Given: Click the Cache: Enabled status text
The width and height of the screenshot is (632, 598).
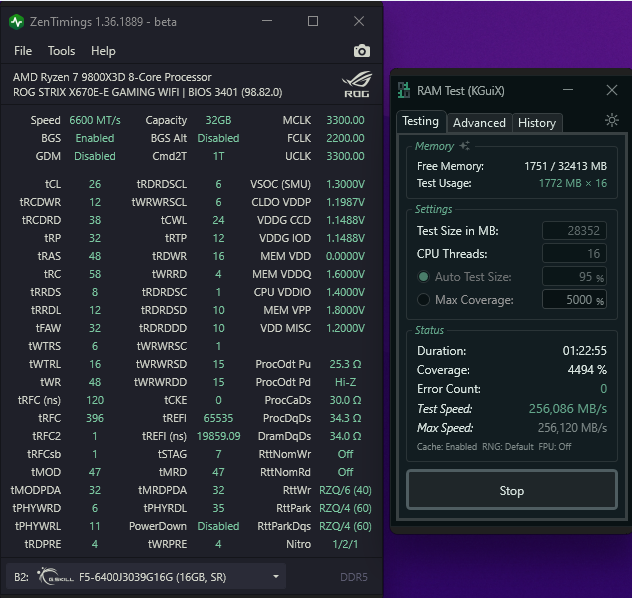Looking at the screenshot, I should tap(447, 446).
